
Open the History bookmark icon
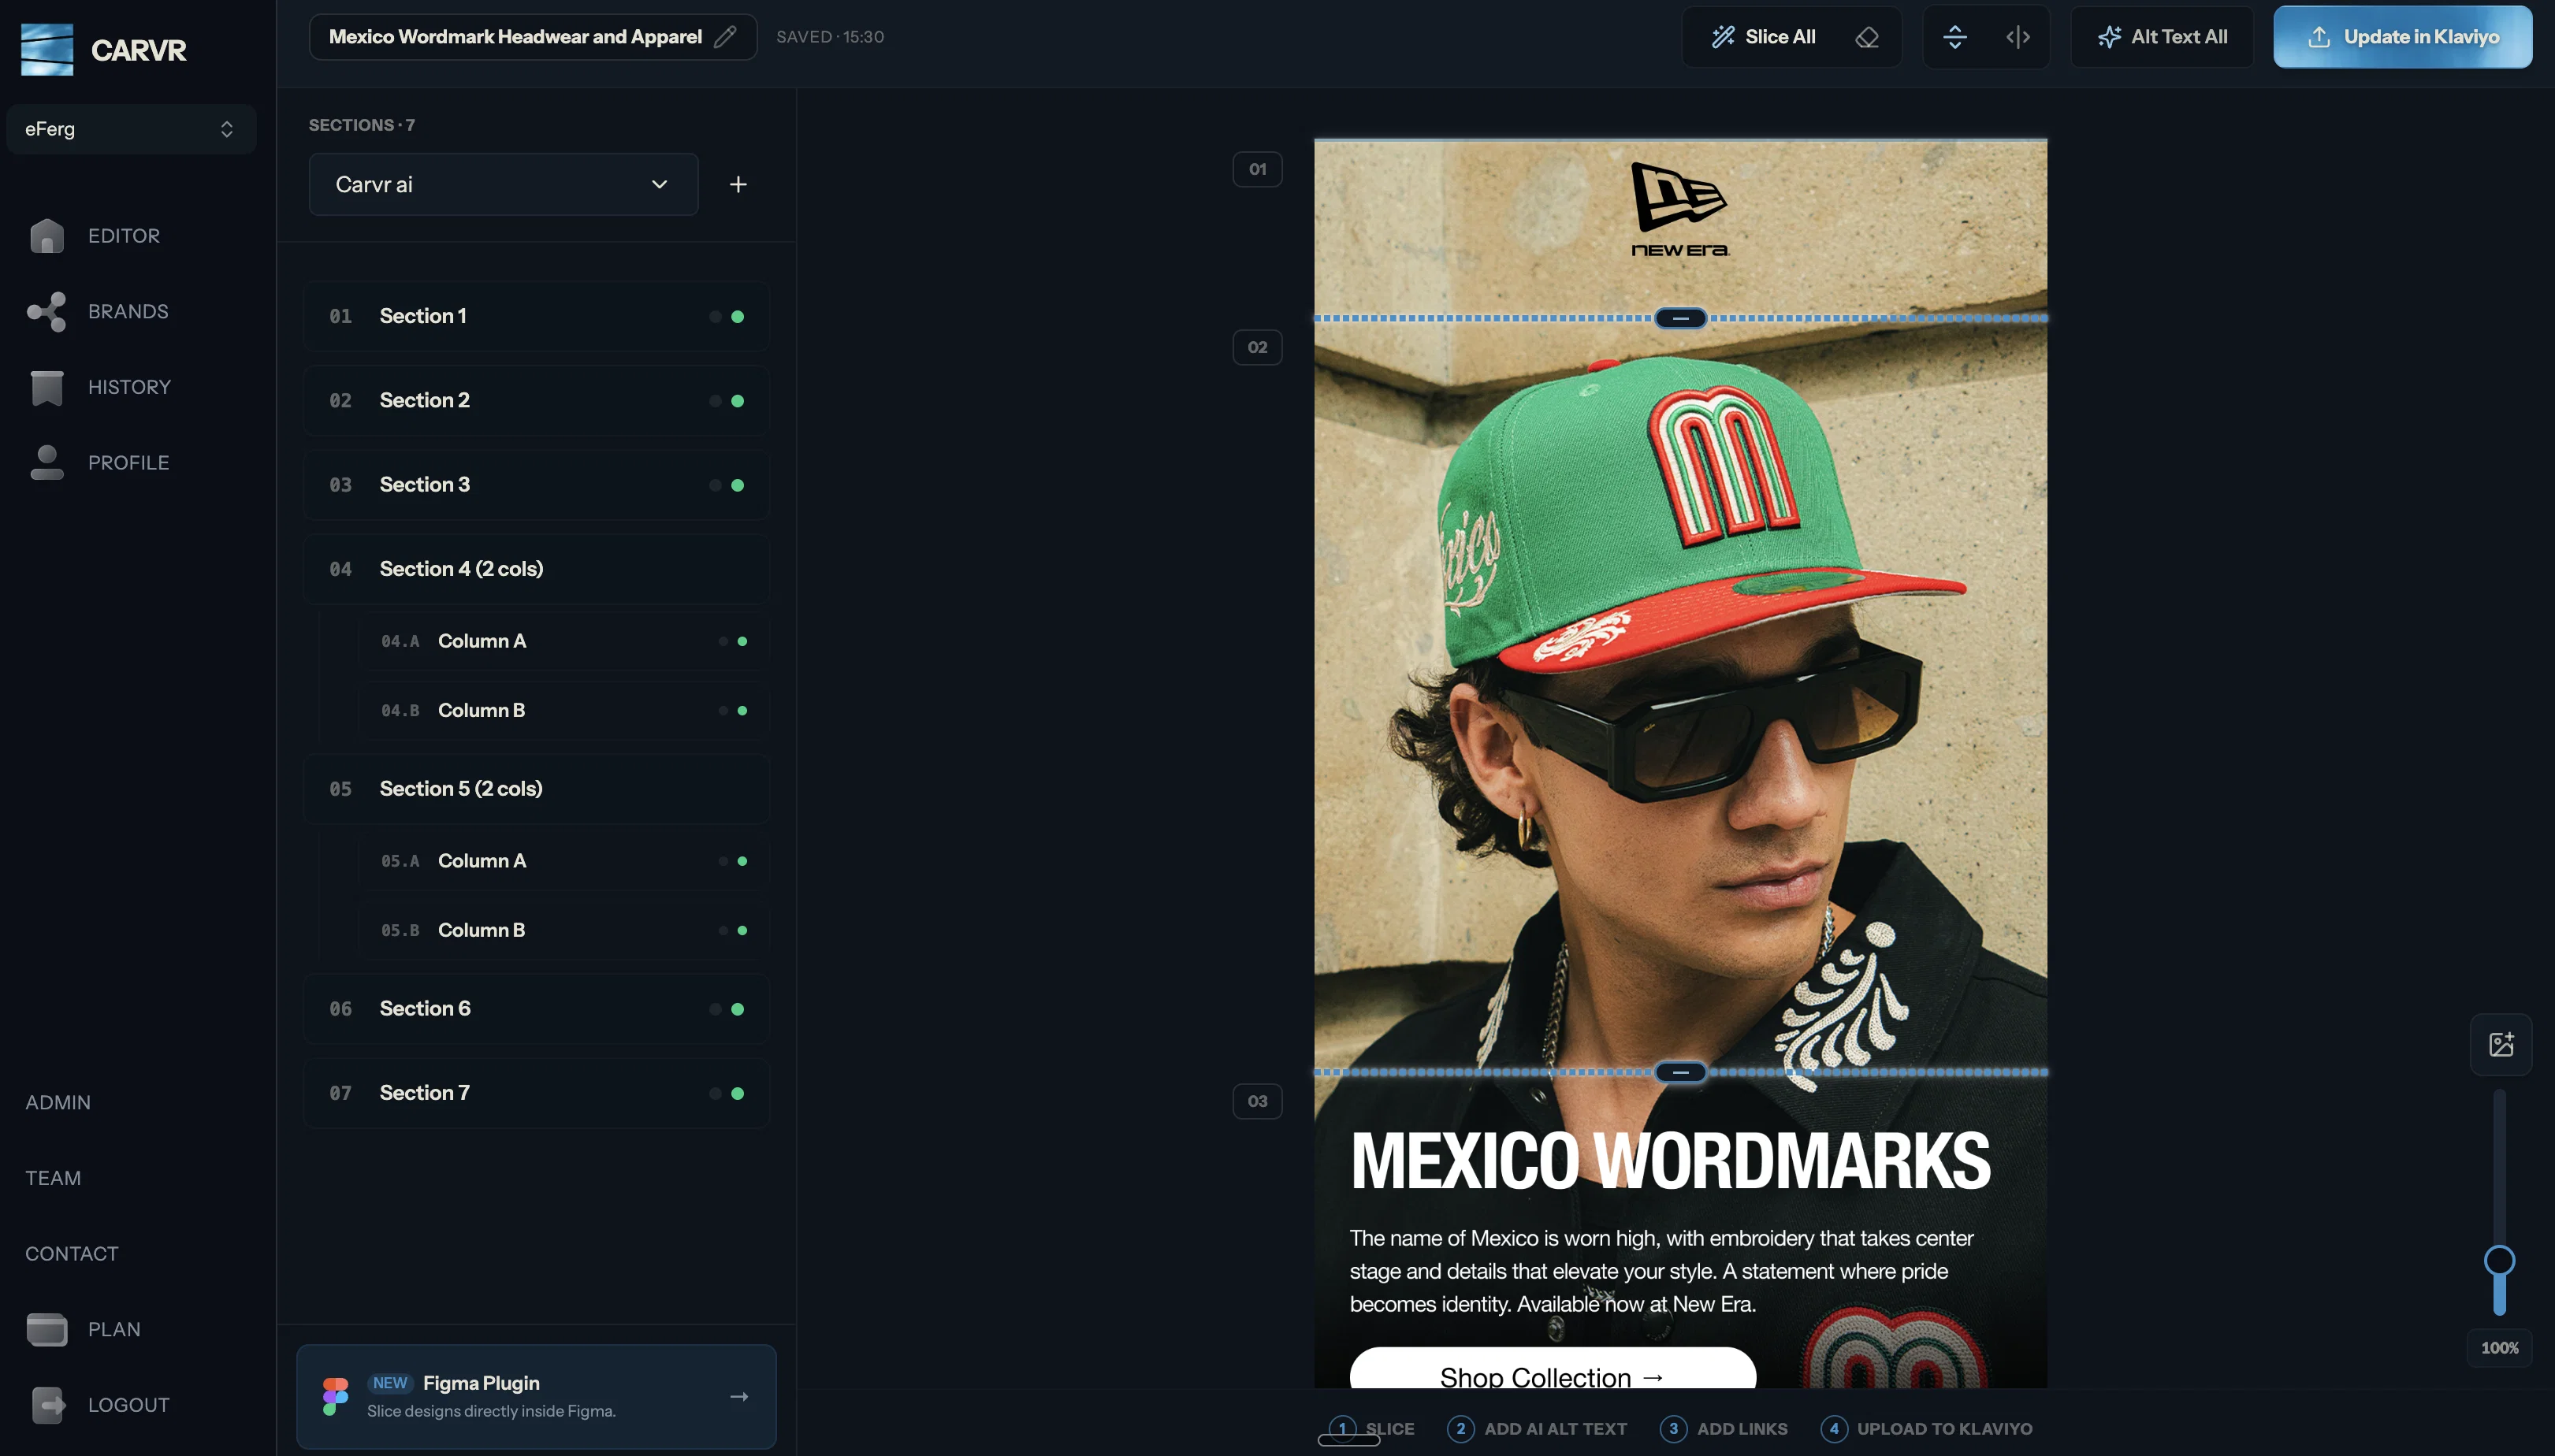[46, 387]
